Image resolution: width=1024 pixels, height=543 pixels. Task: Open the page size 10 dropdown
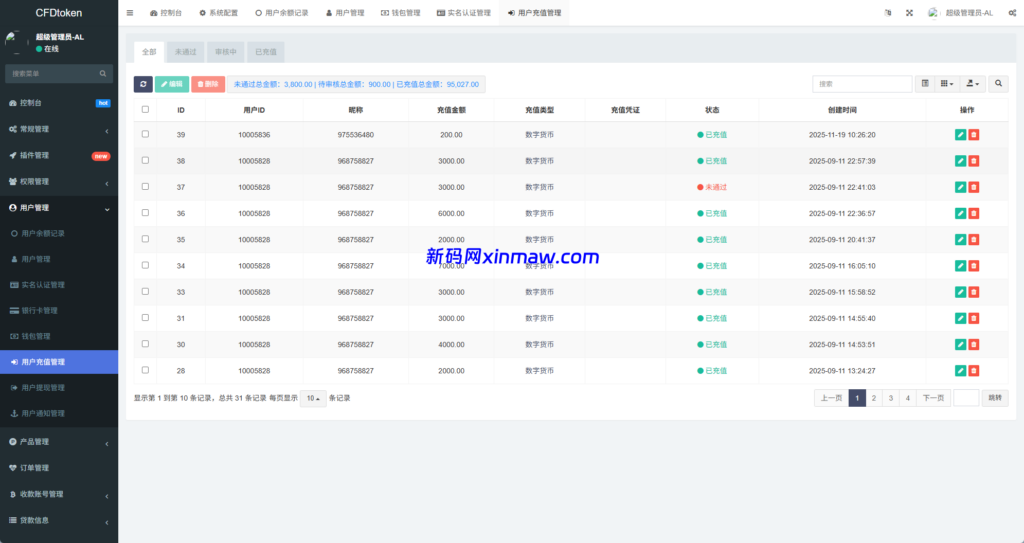[313, 398]
